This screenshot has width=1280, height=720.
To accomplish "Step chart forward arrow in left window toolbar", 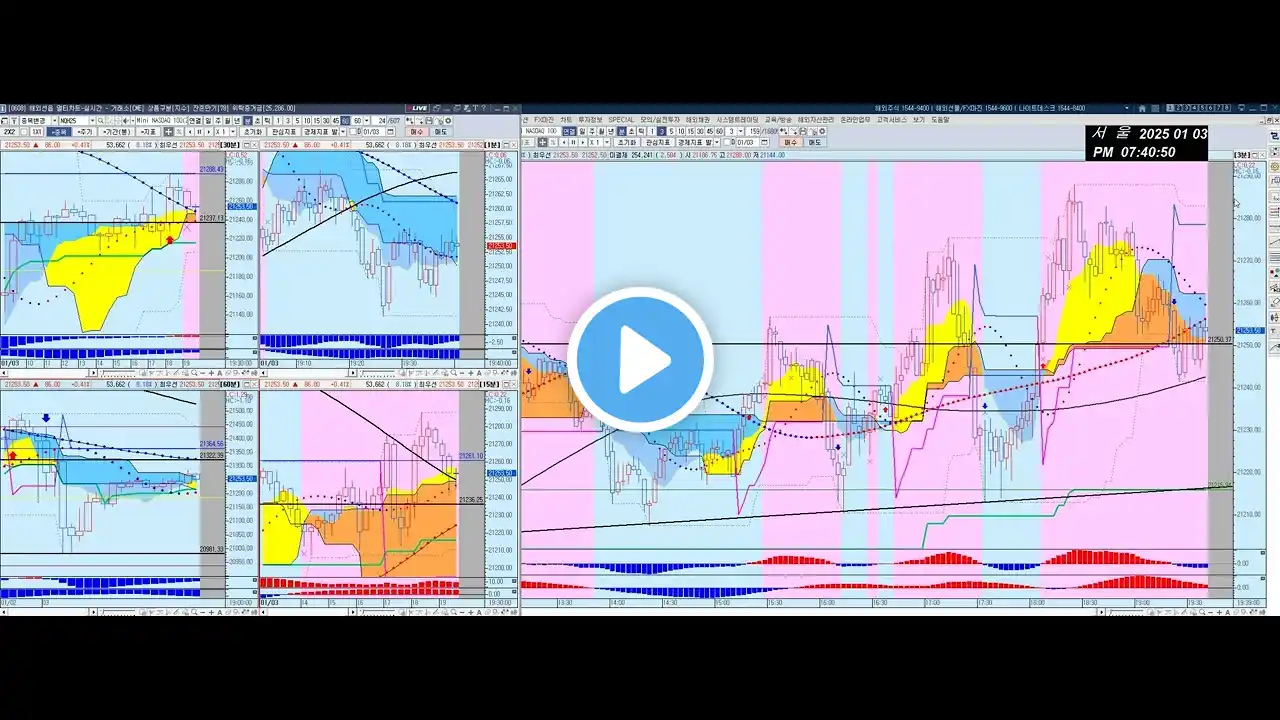I will tap(209, 132).
